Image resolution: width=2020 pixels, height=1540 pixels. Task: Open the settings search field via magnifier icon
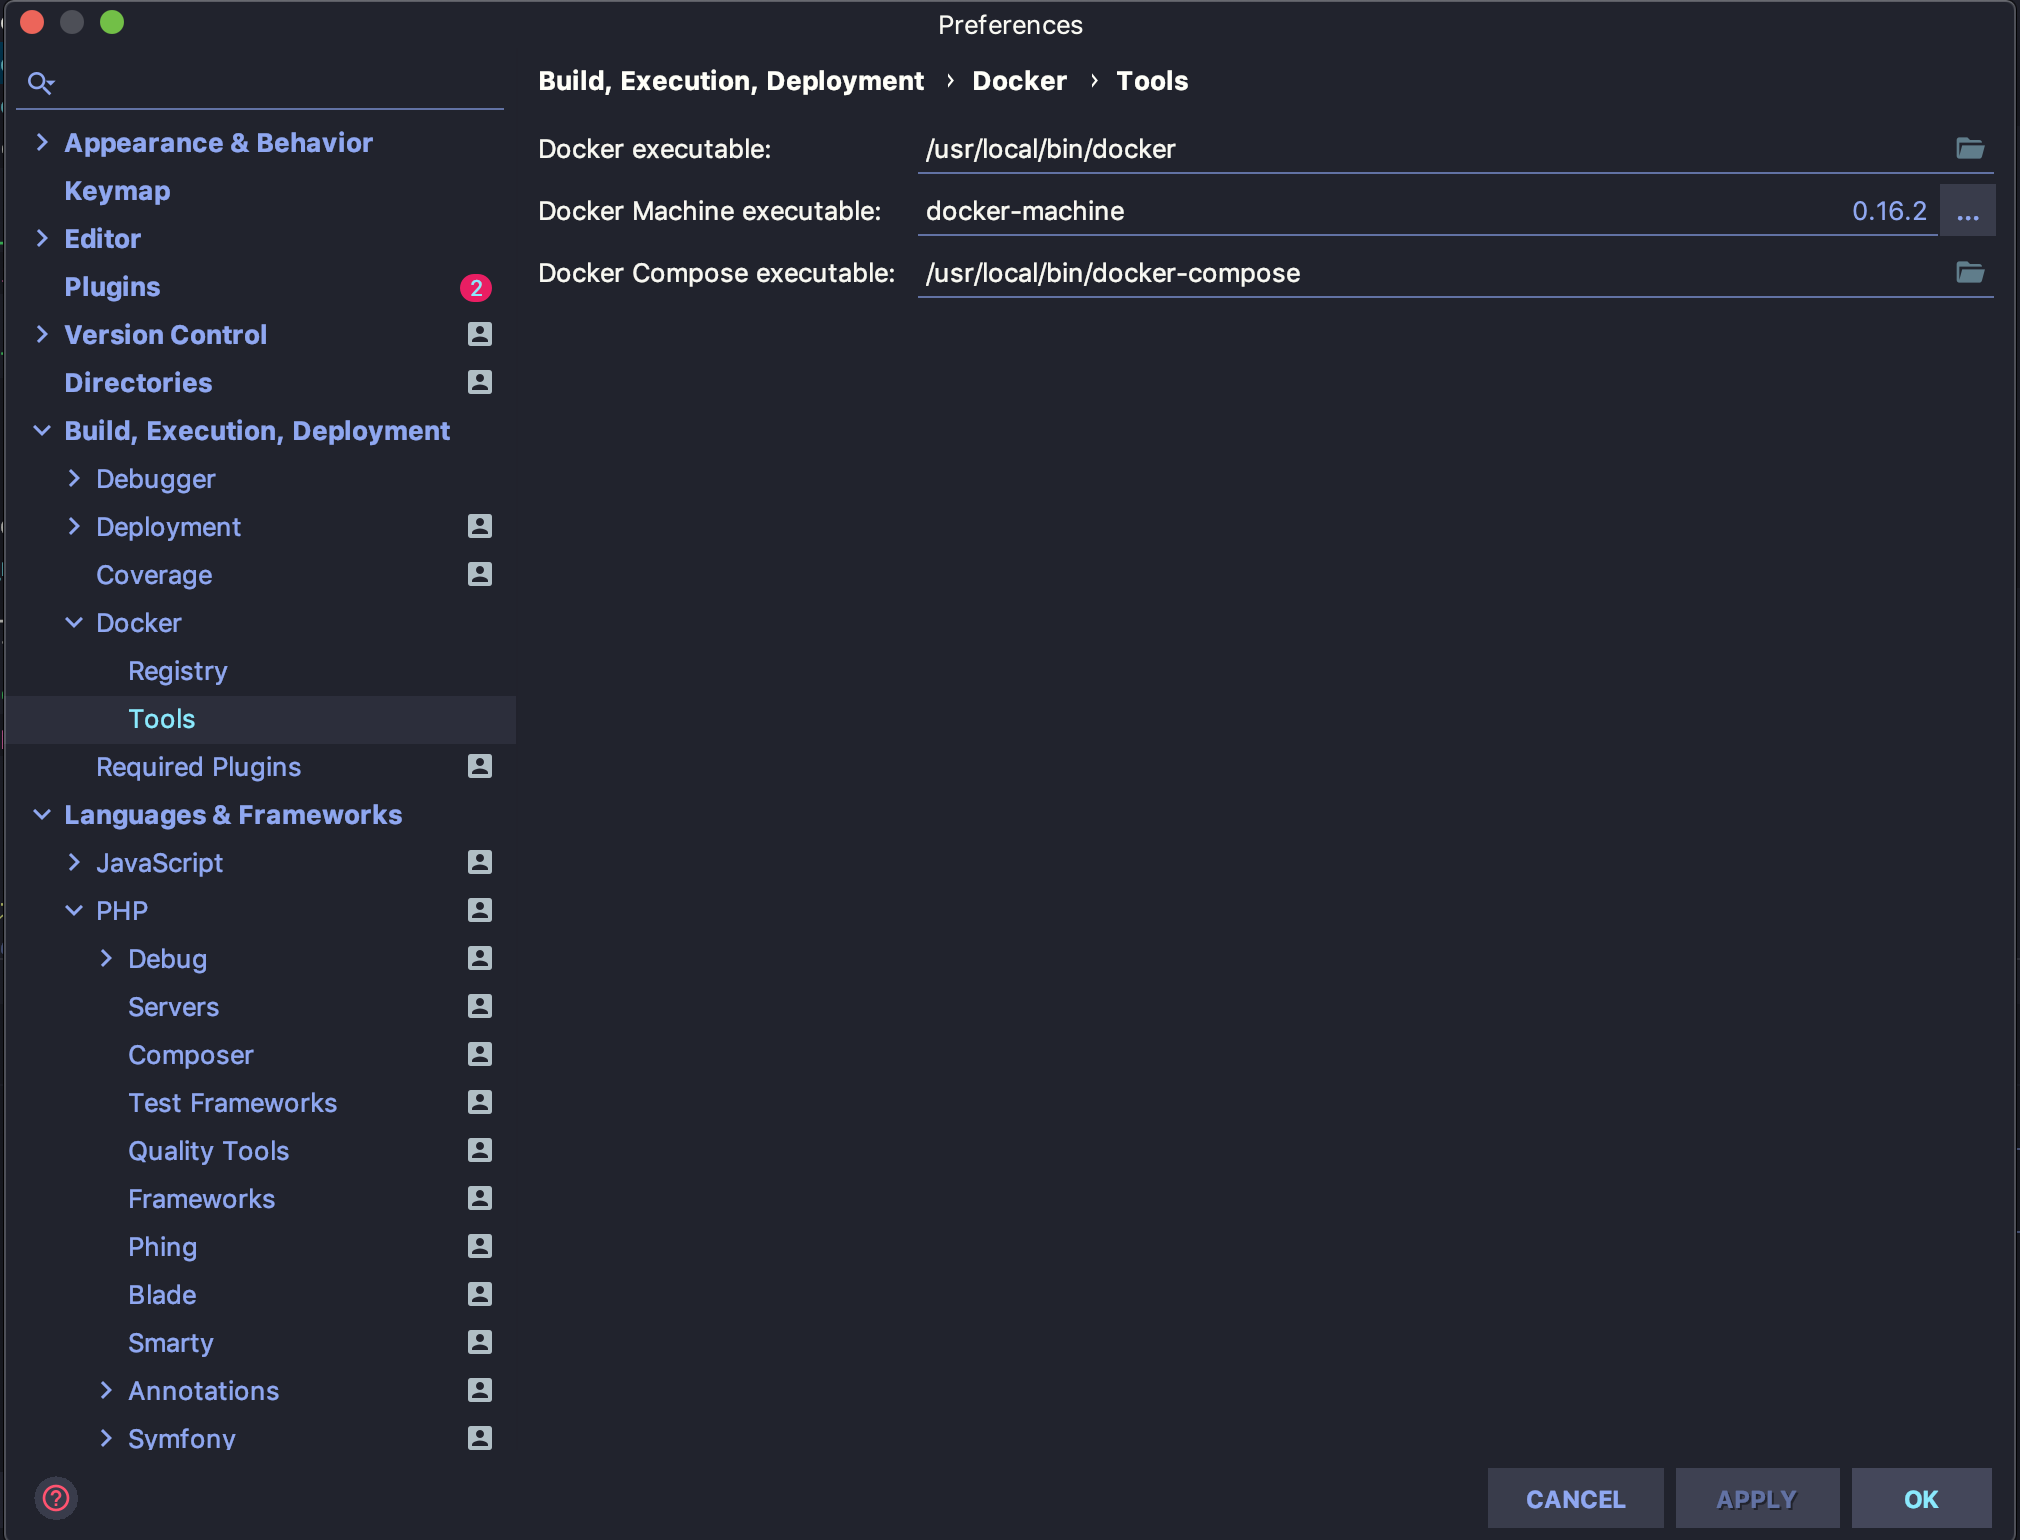[x=41, y=82]
